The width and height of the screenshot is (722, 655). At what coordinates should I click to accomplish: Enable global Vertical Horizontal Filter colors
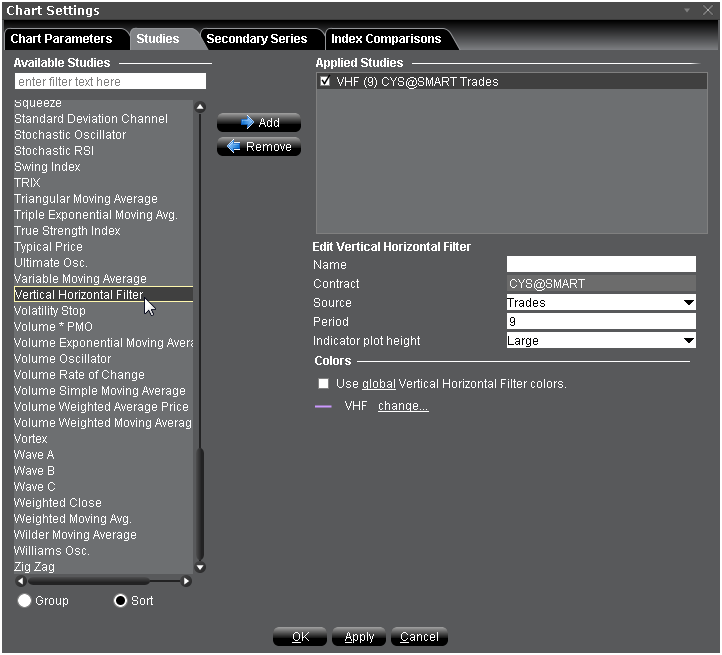pos(323,384)
